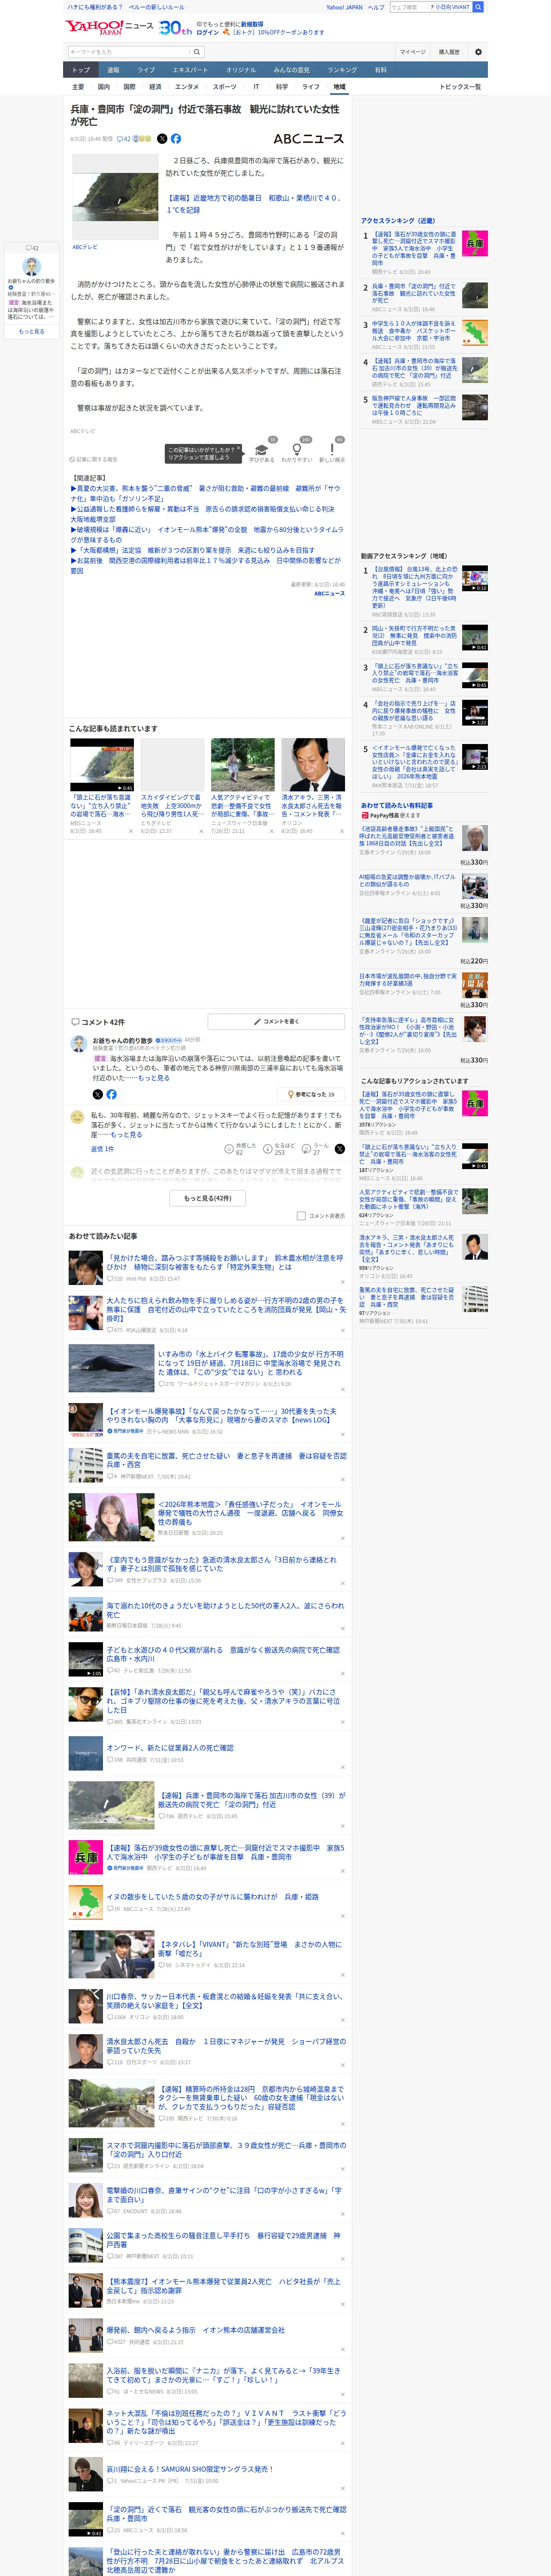551x2576 pixels.
Task: Open the 有料 navigation tab
Action: (381, 70)
